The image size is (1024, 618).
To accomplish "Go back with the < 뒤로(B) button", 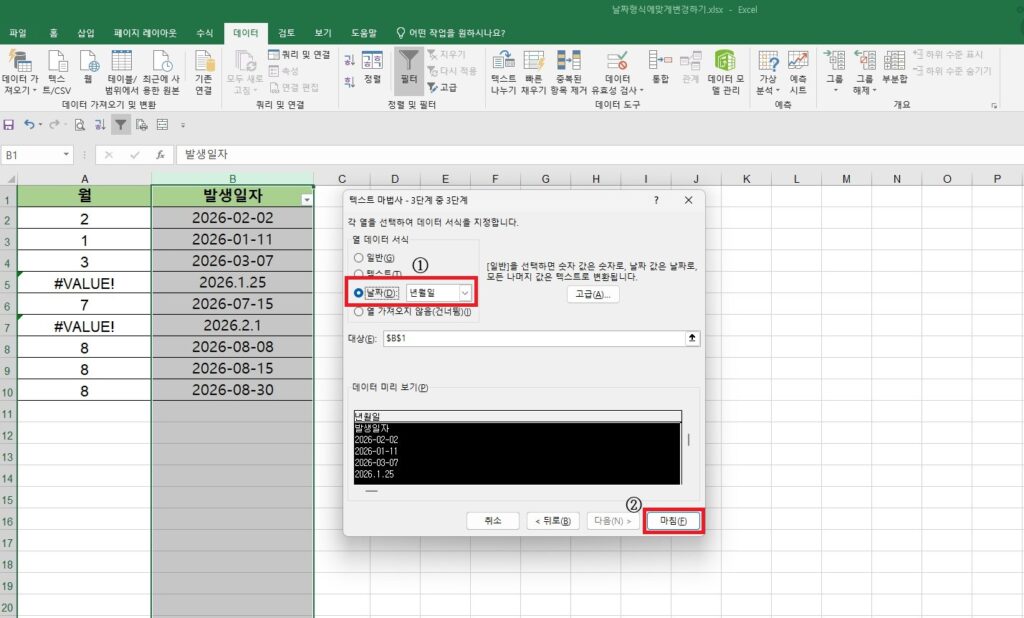I will tap(552, 521).
